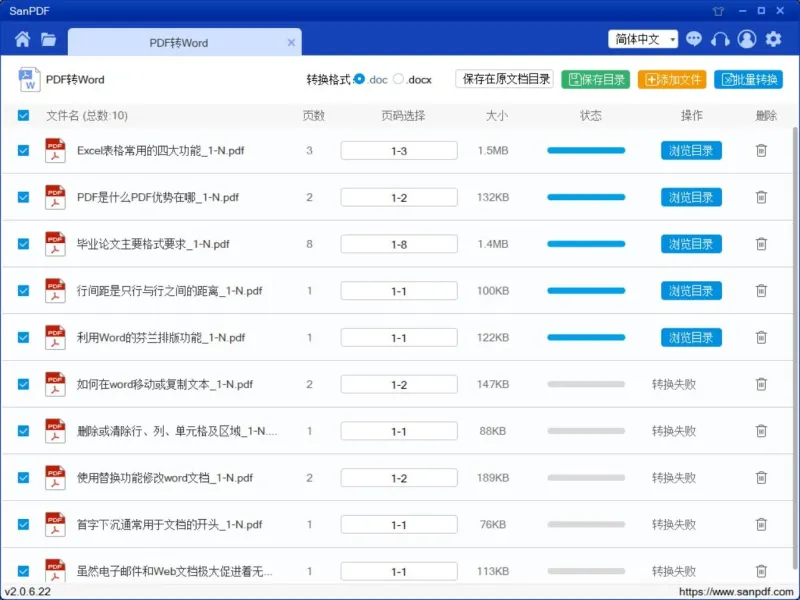Screen dimensions: 800x600
Task: Click the progress bar of 行间距是只行与行之间的距离
Action: [x=586, y=290]
